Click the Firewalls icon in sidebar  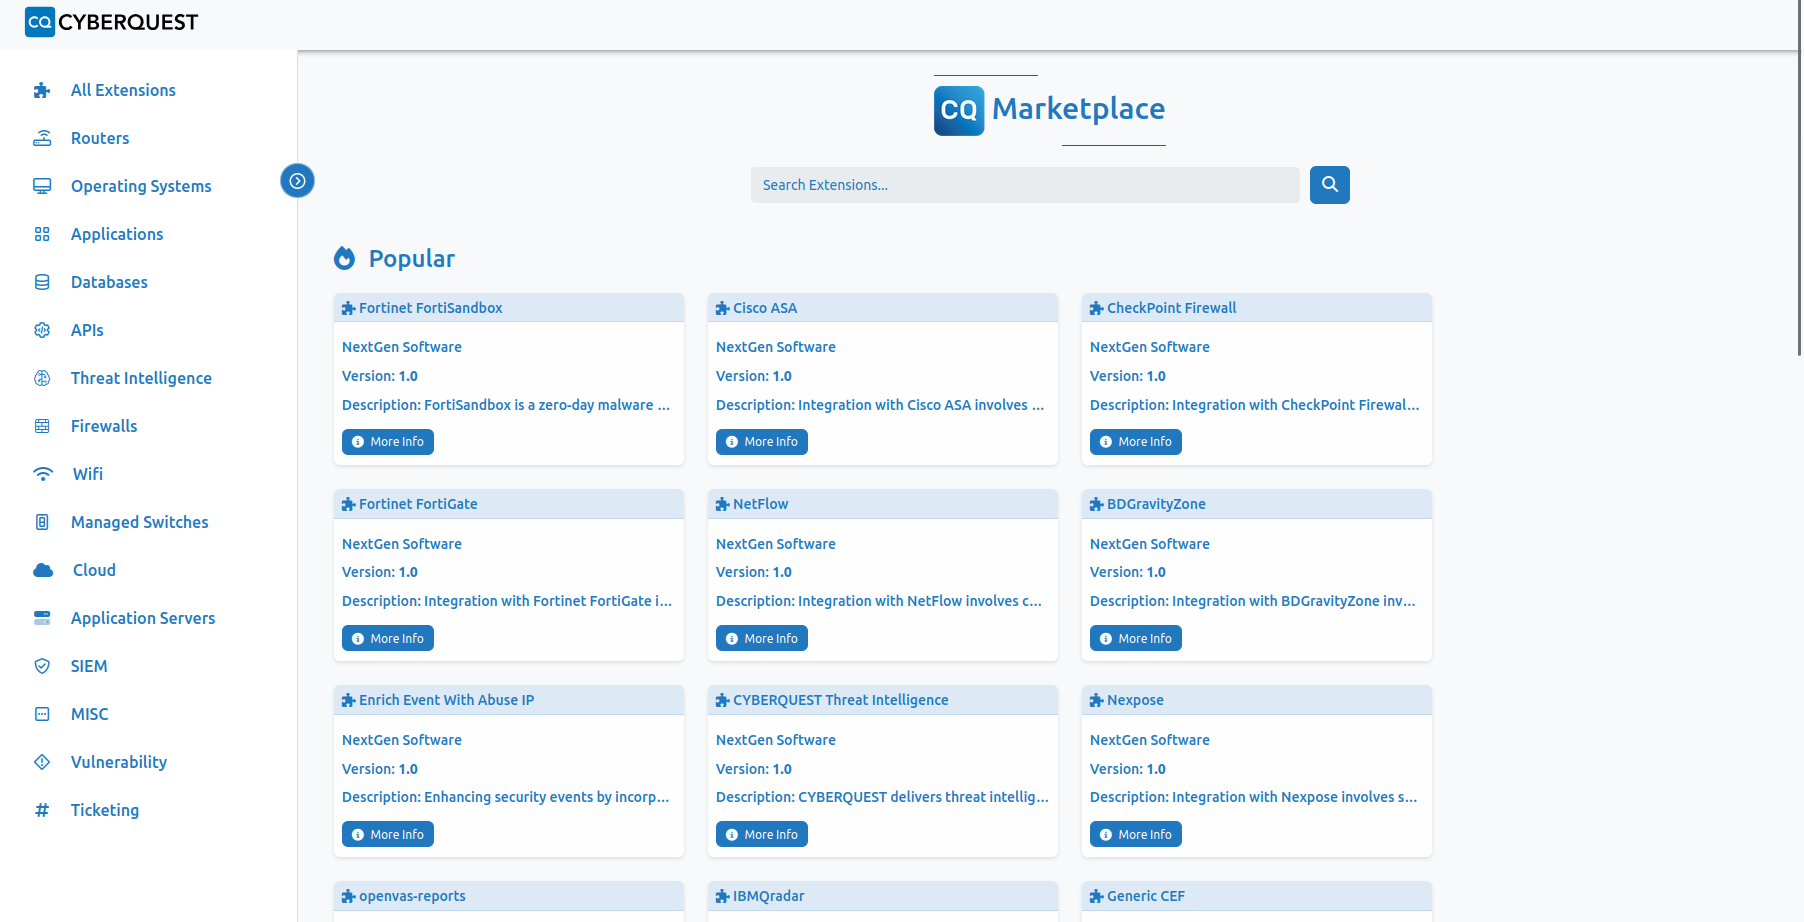coord(42,426)
